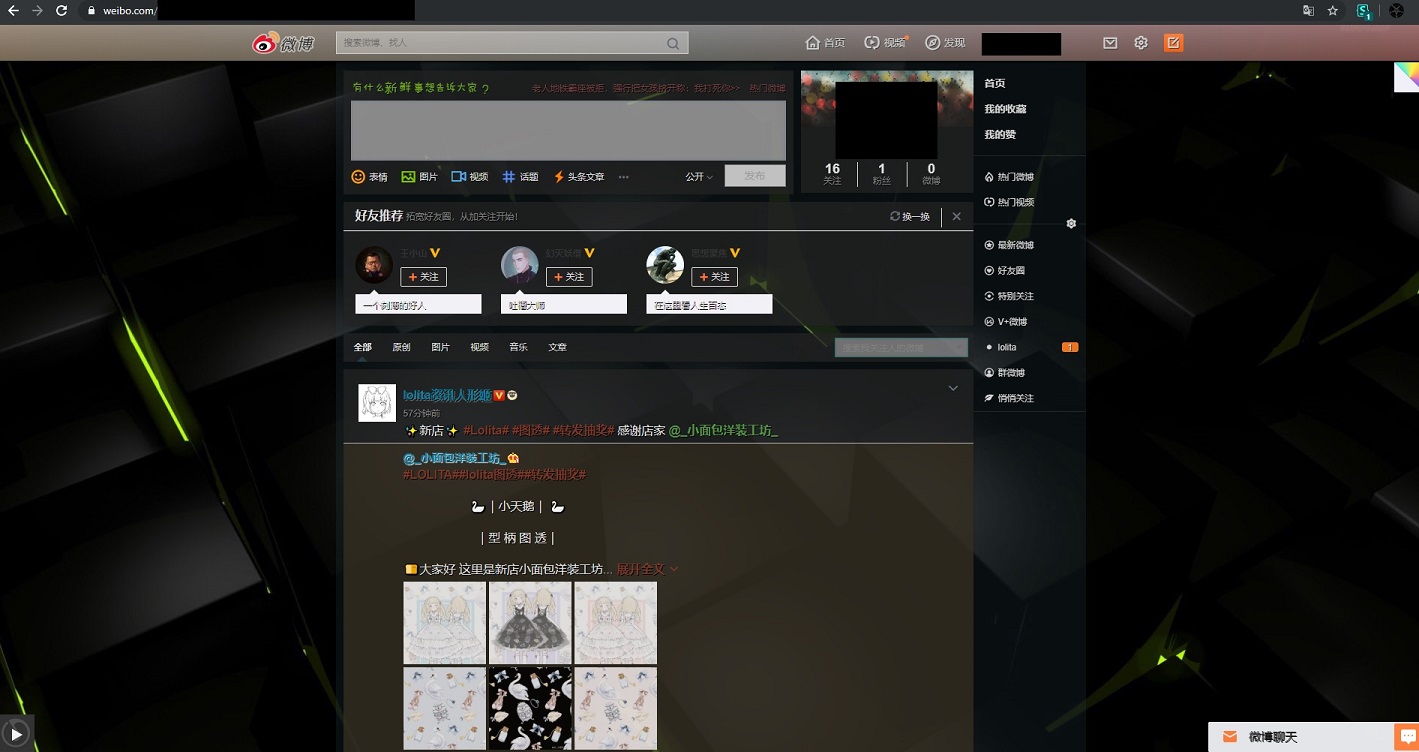Select 好友圈 in the sidebar

pos(1005,271)
